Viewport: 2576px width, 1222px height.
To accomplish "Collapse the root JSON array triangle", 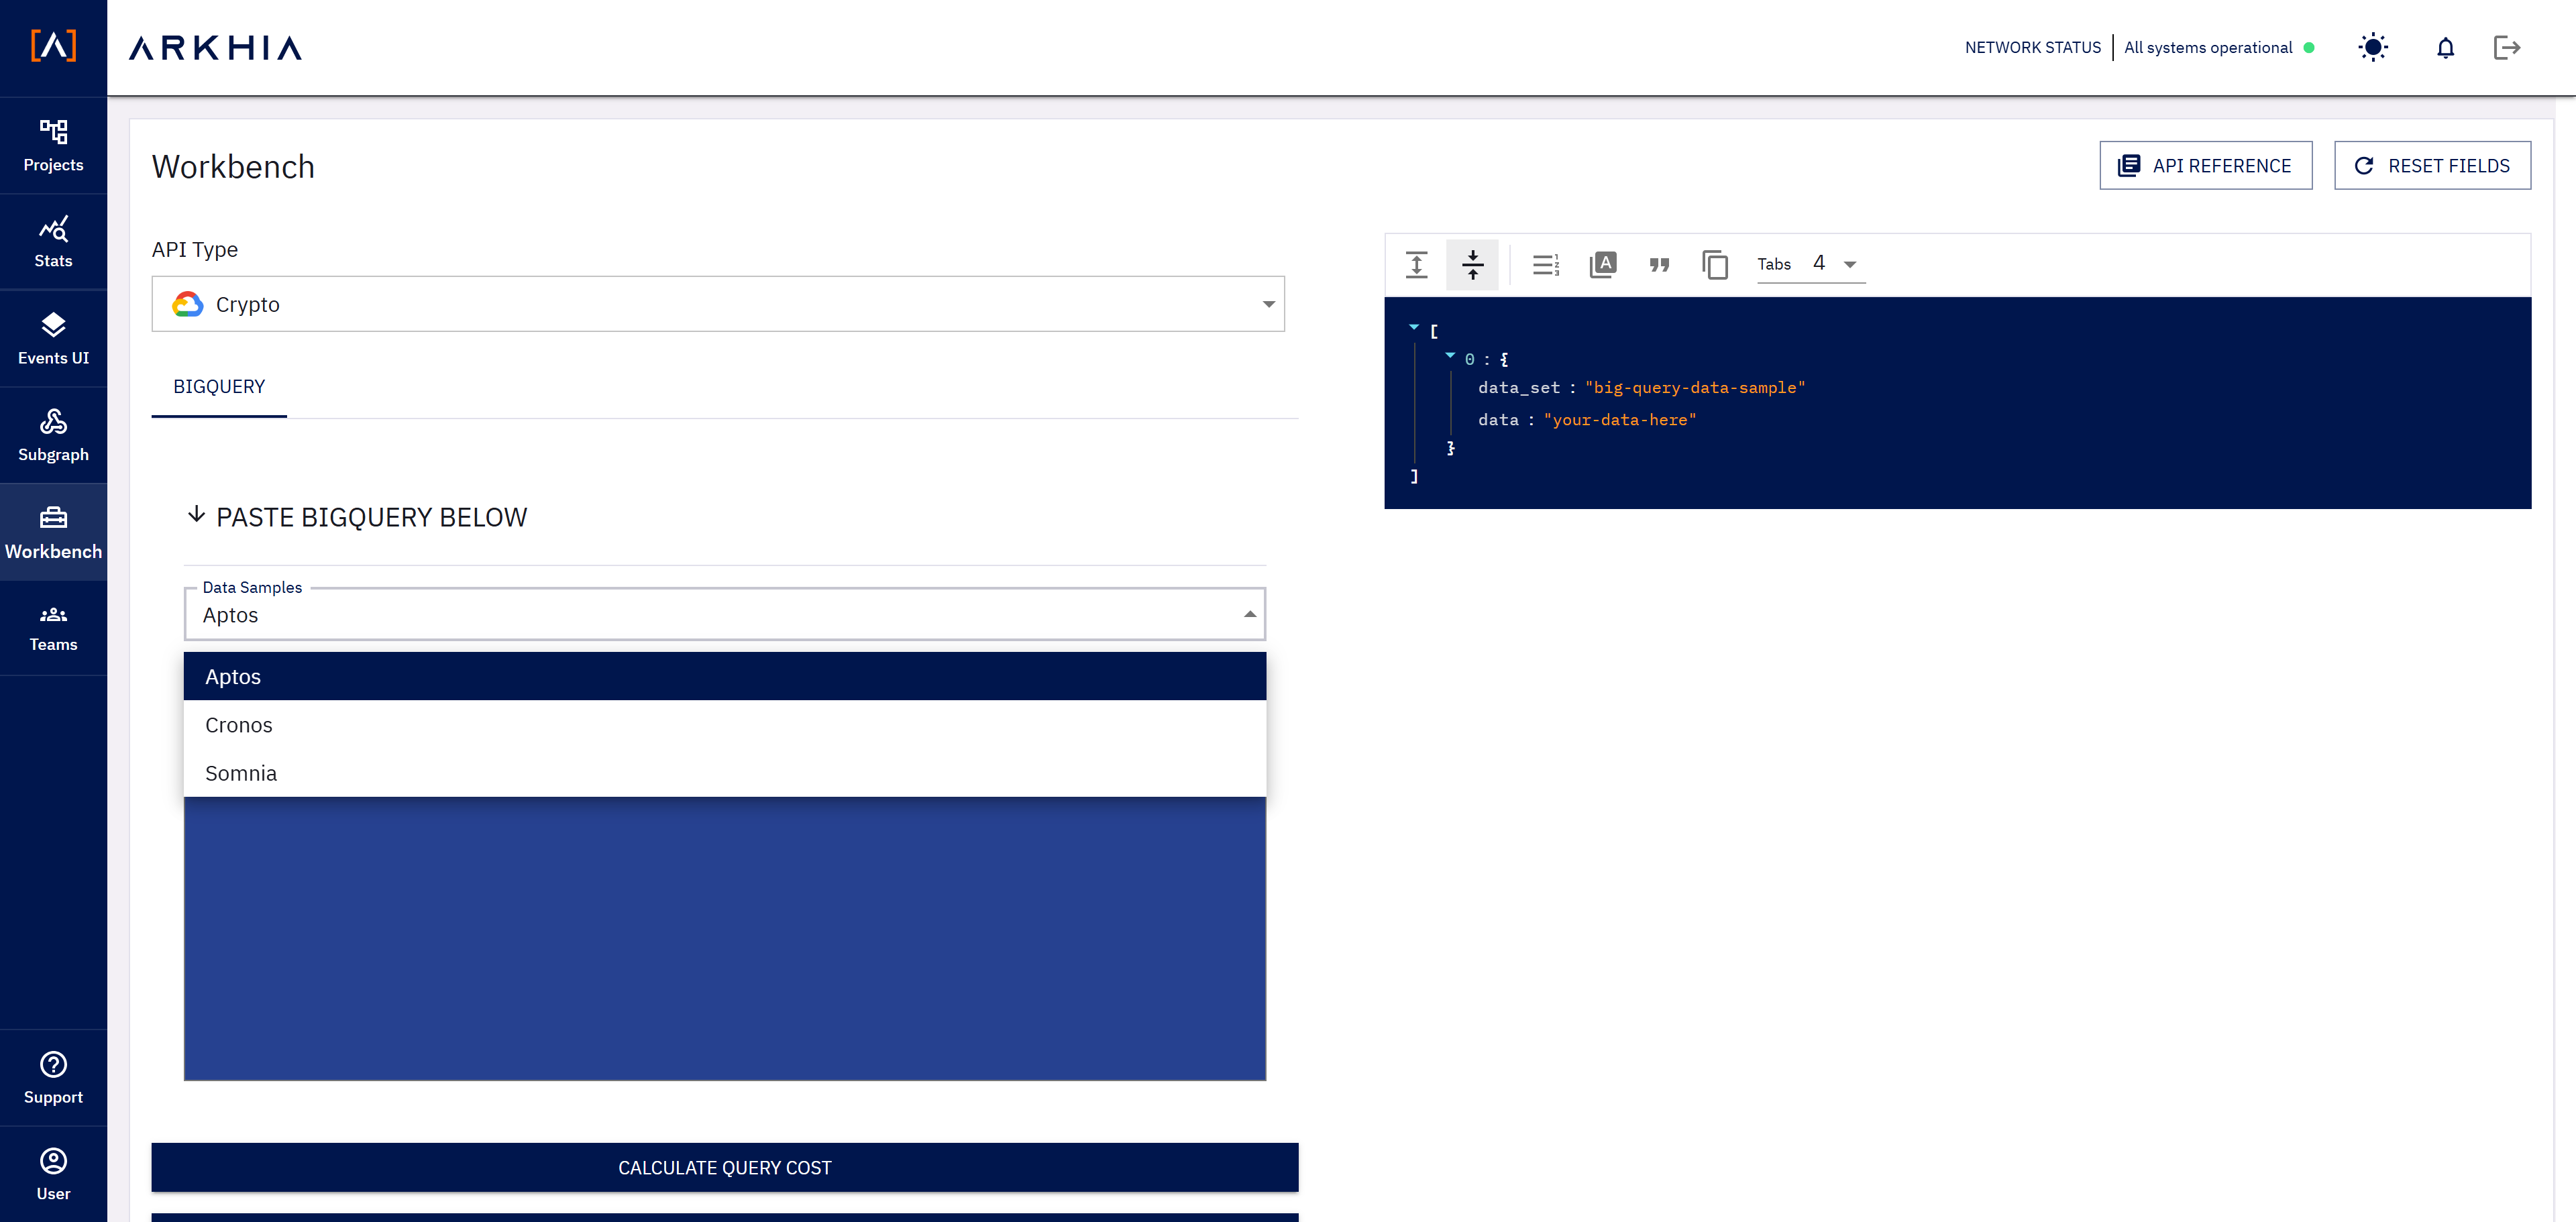I will 1414,327.
